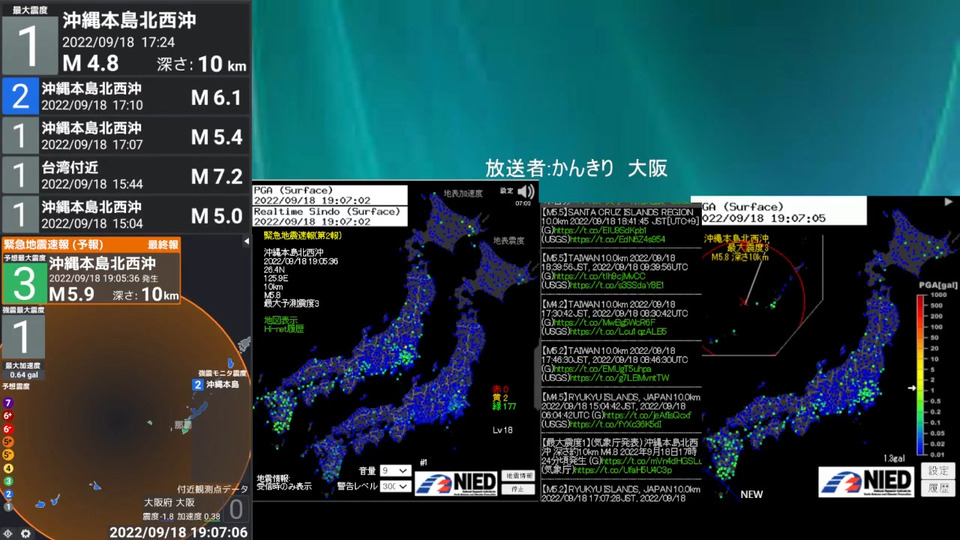This screenshot has height=540, width=960.
Task: Click the intensity 4 legend circle
Action: 8,468
